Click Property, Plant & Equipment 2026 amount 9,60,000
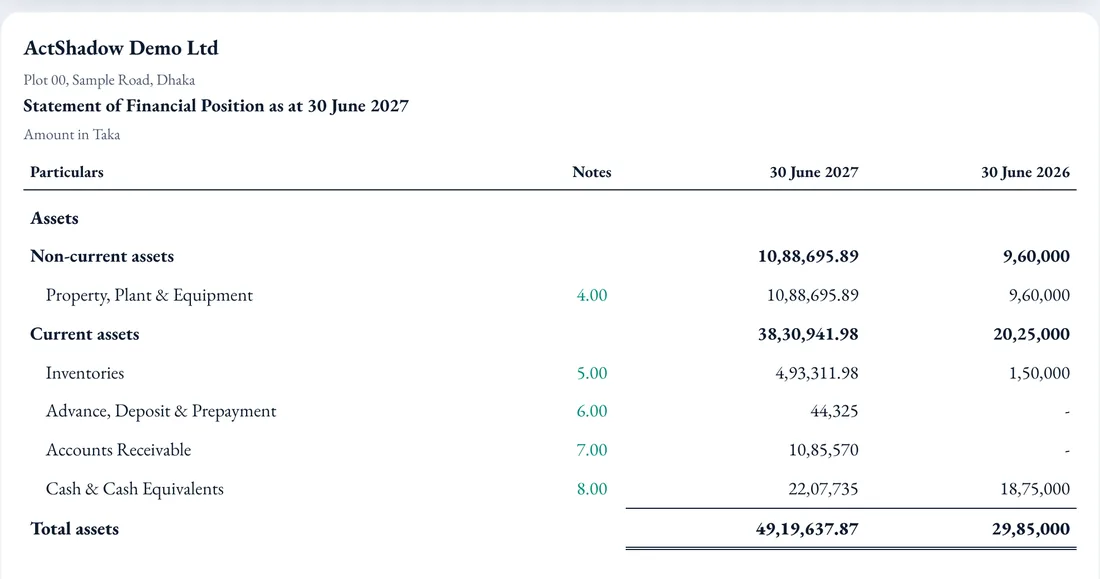The image size is (1100, 579). coord(1039,295)
